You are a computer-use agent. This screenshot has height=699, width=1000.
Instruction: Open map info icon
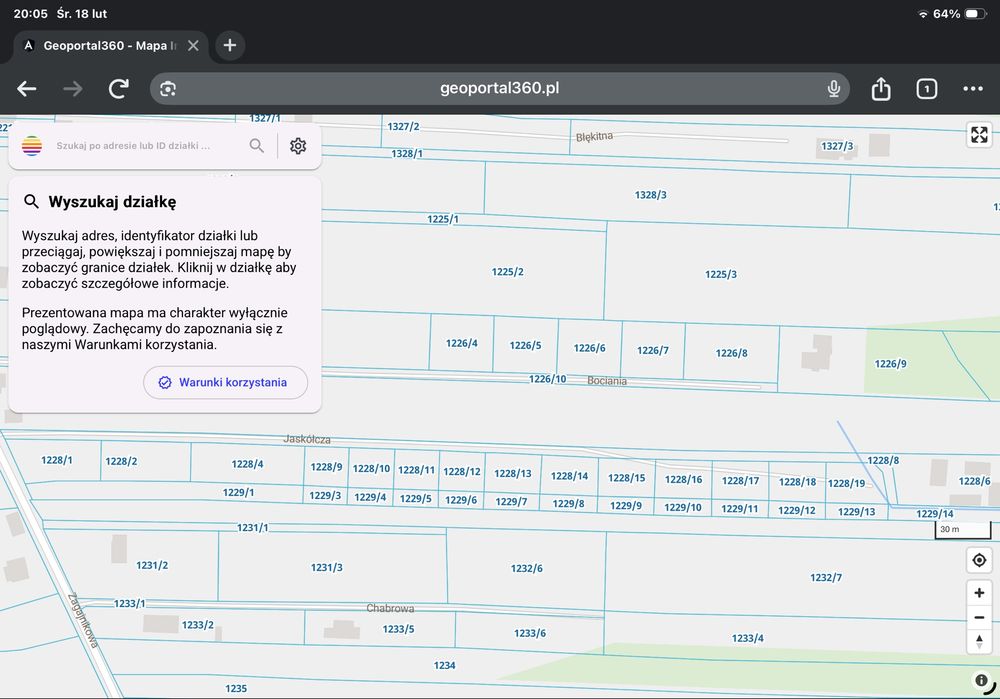coord(982,681)
